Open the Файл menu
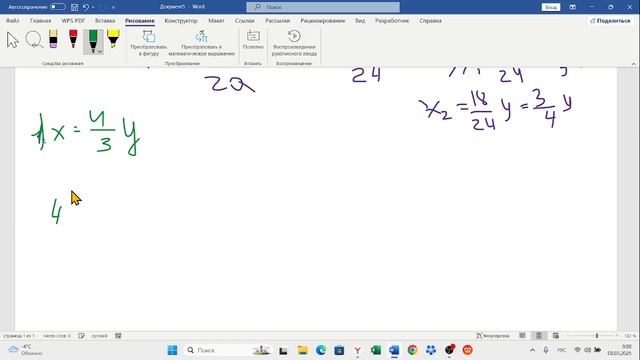Screen dimensions: 640x360 click(x=13, y=21)
